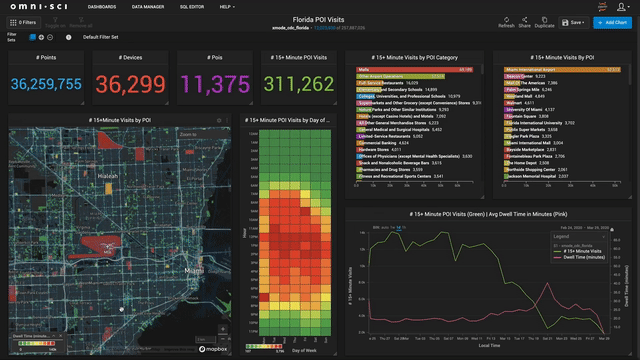The height and width of the screenshot is (360, 640).
Task: Select the University Of Miami POI row
Action: [529, 109]
